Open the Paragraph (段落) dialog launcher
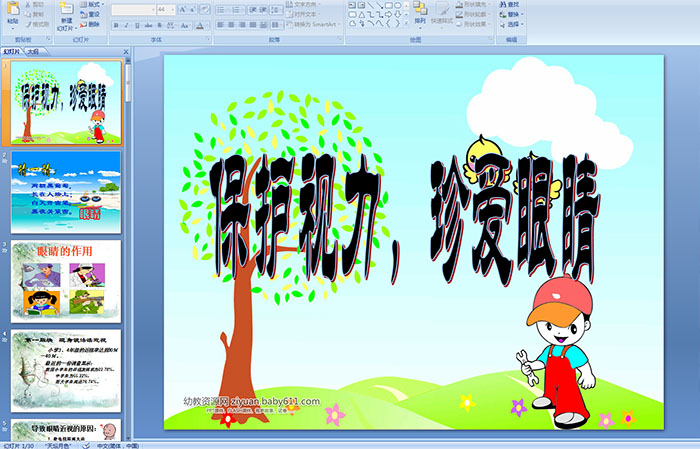The width and height of the screenshot is (700, 449). pos(340,40)
